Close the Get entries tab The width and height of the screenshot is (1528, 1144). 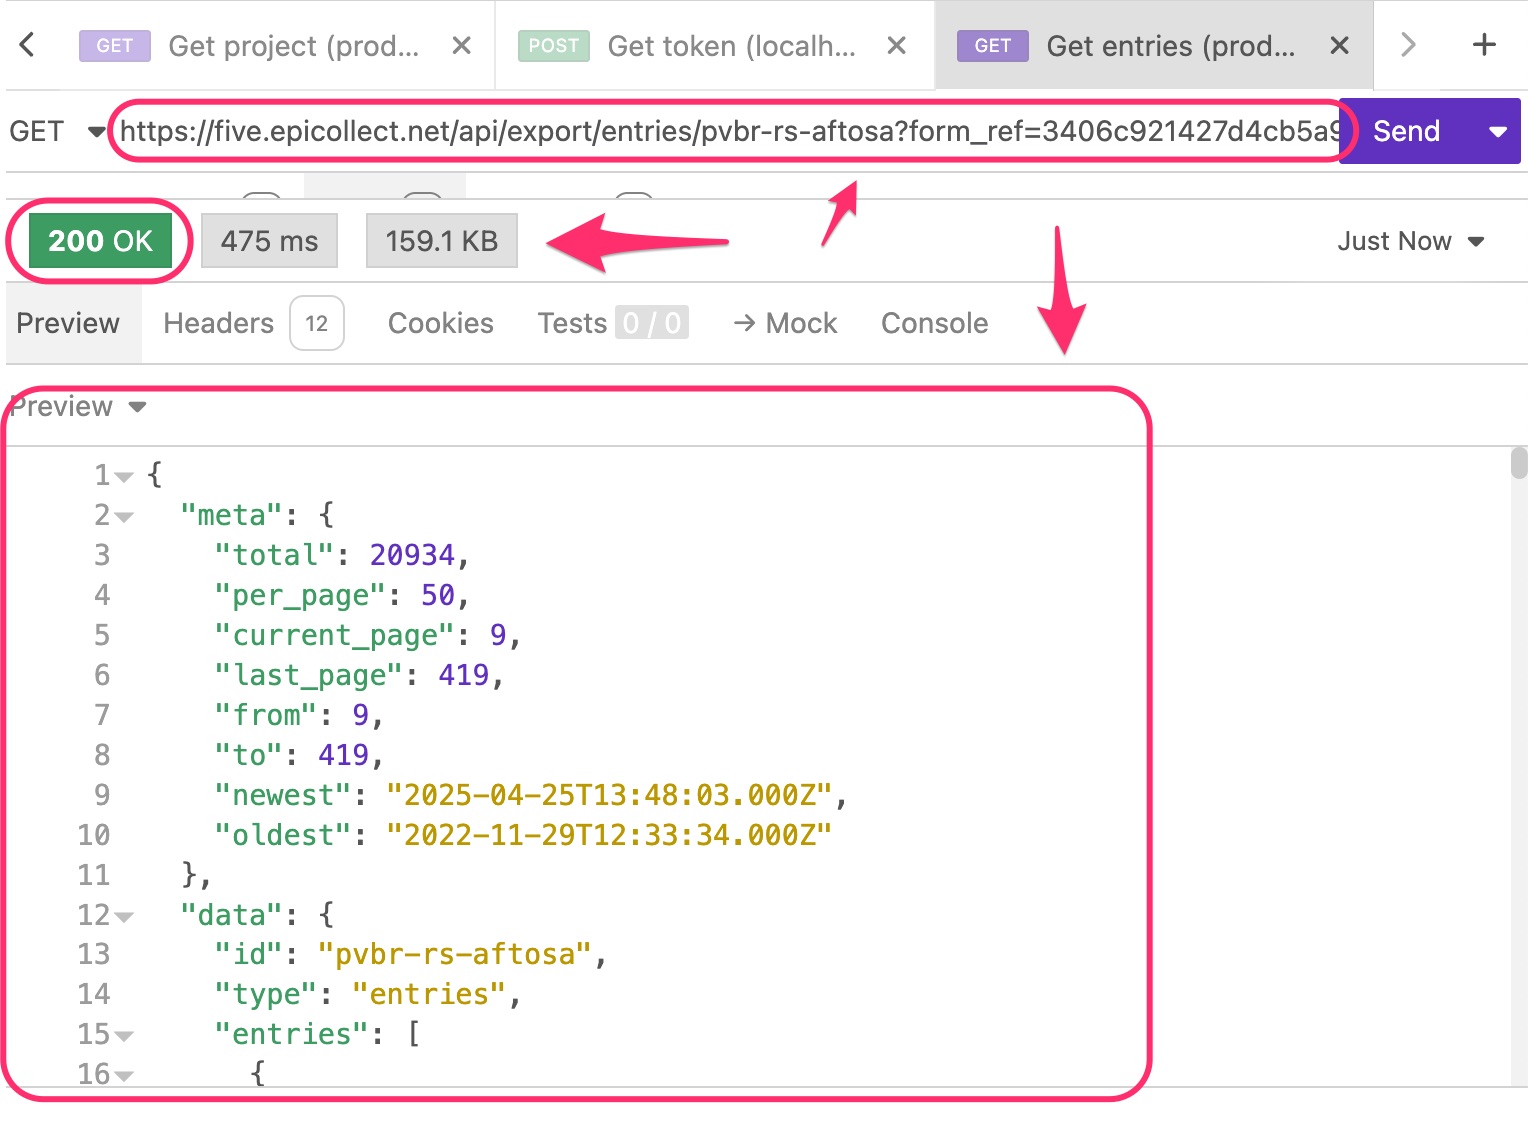point(1339,46)
